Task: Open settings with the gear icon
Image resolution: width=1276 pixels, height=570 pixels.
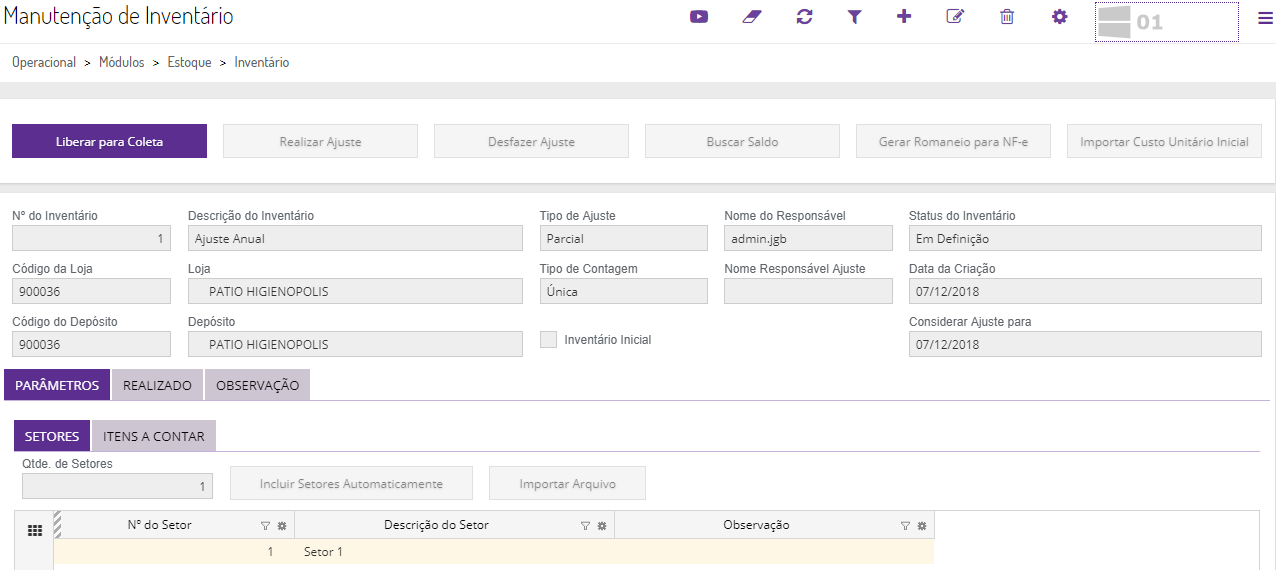Action: 1060,17
